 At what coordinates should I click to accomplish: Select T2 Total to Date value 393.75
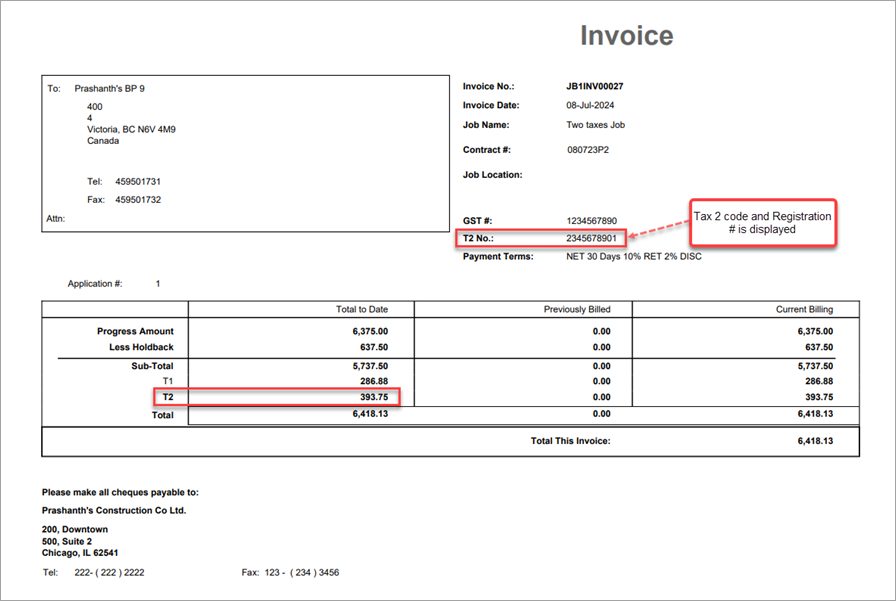(x=374, y=397)
